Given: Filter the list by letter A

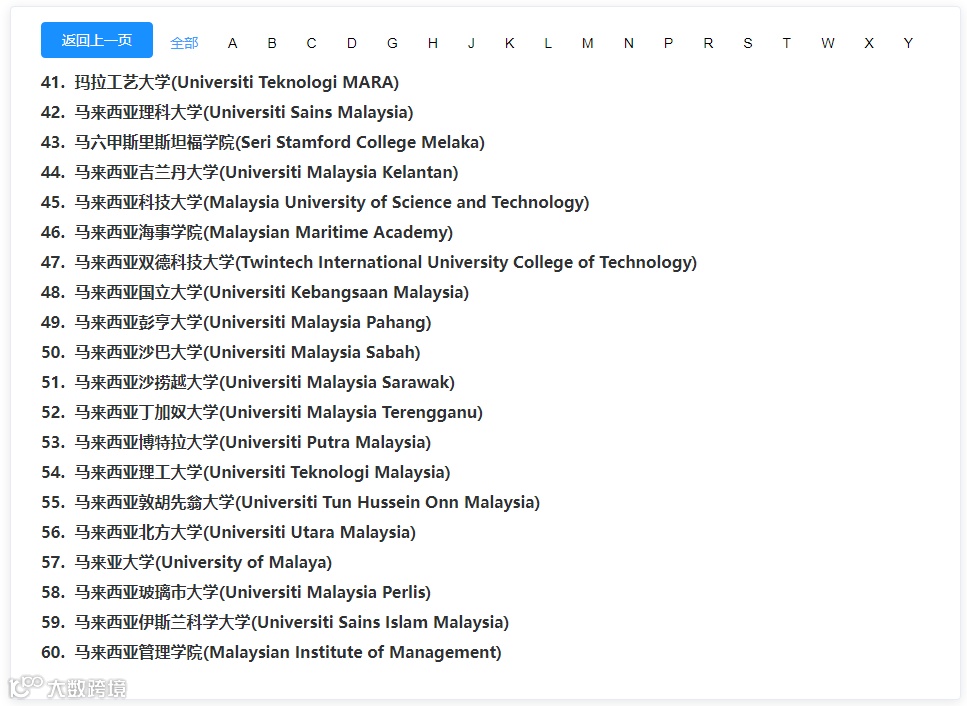Looking at the screenshot, I should click(x=232, y=43).
